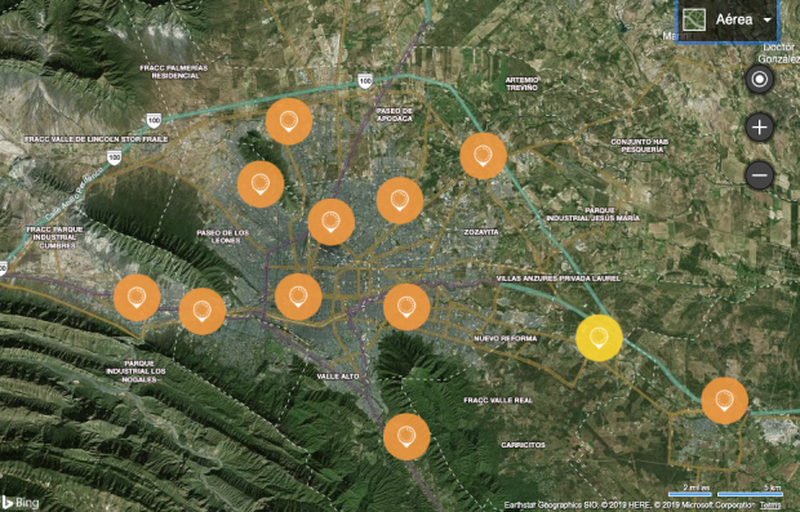Select orange pin beside Carricitos label
Viewport: 800px width, 512px height.
coord(406,436)
